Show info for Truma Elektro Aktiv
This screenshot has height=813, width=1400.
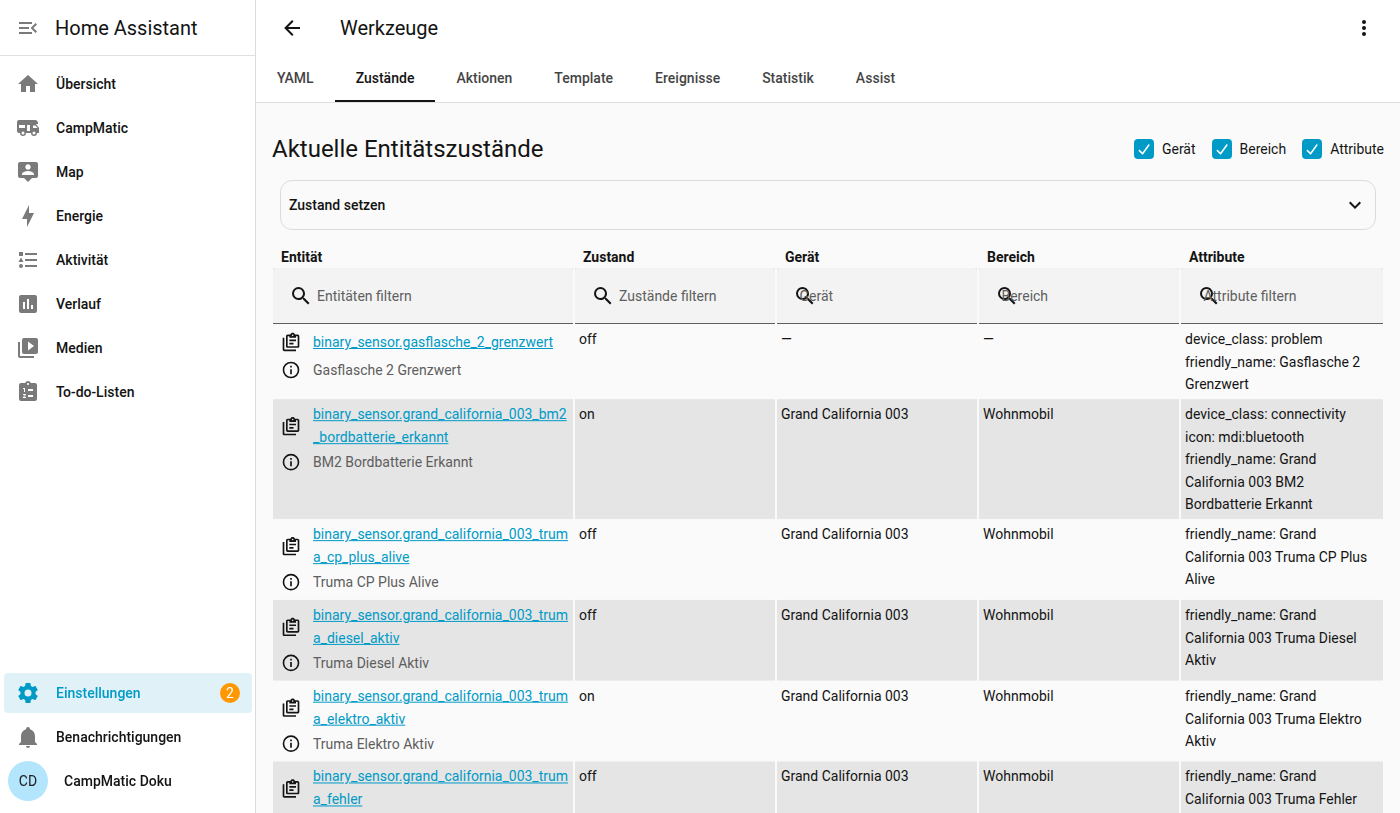point(291,744)
